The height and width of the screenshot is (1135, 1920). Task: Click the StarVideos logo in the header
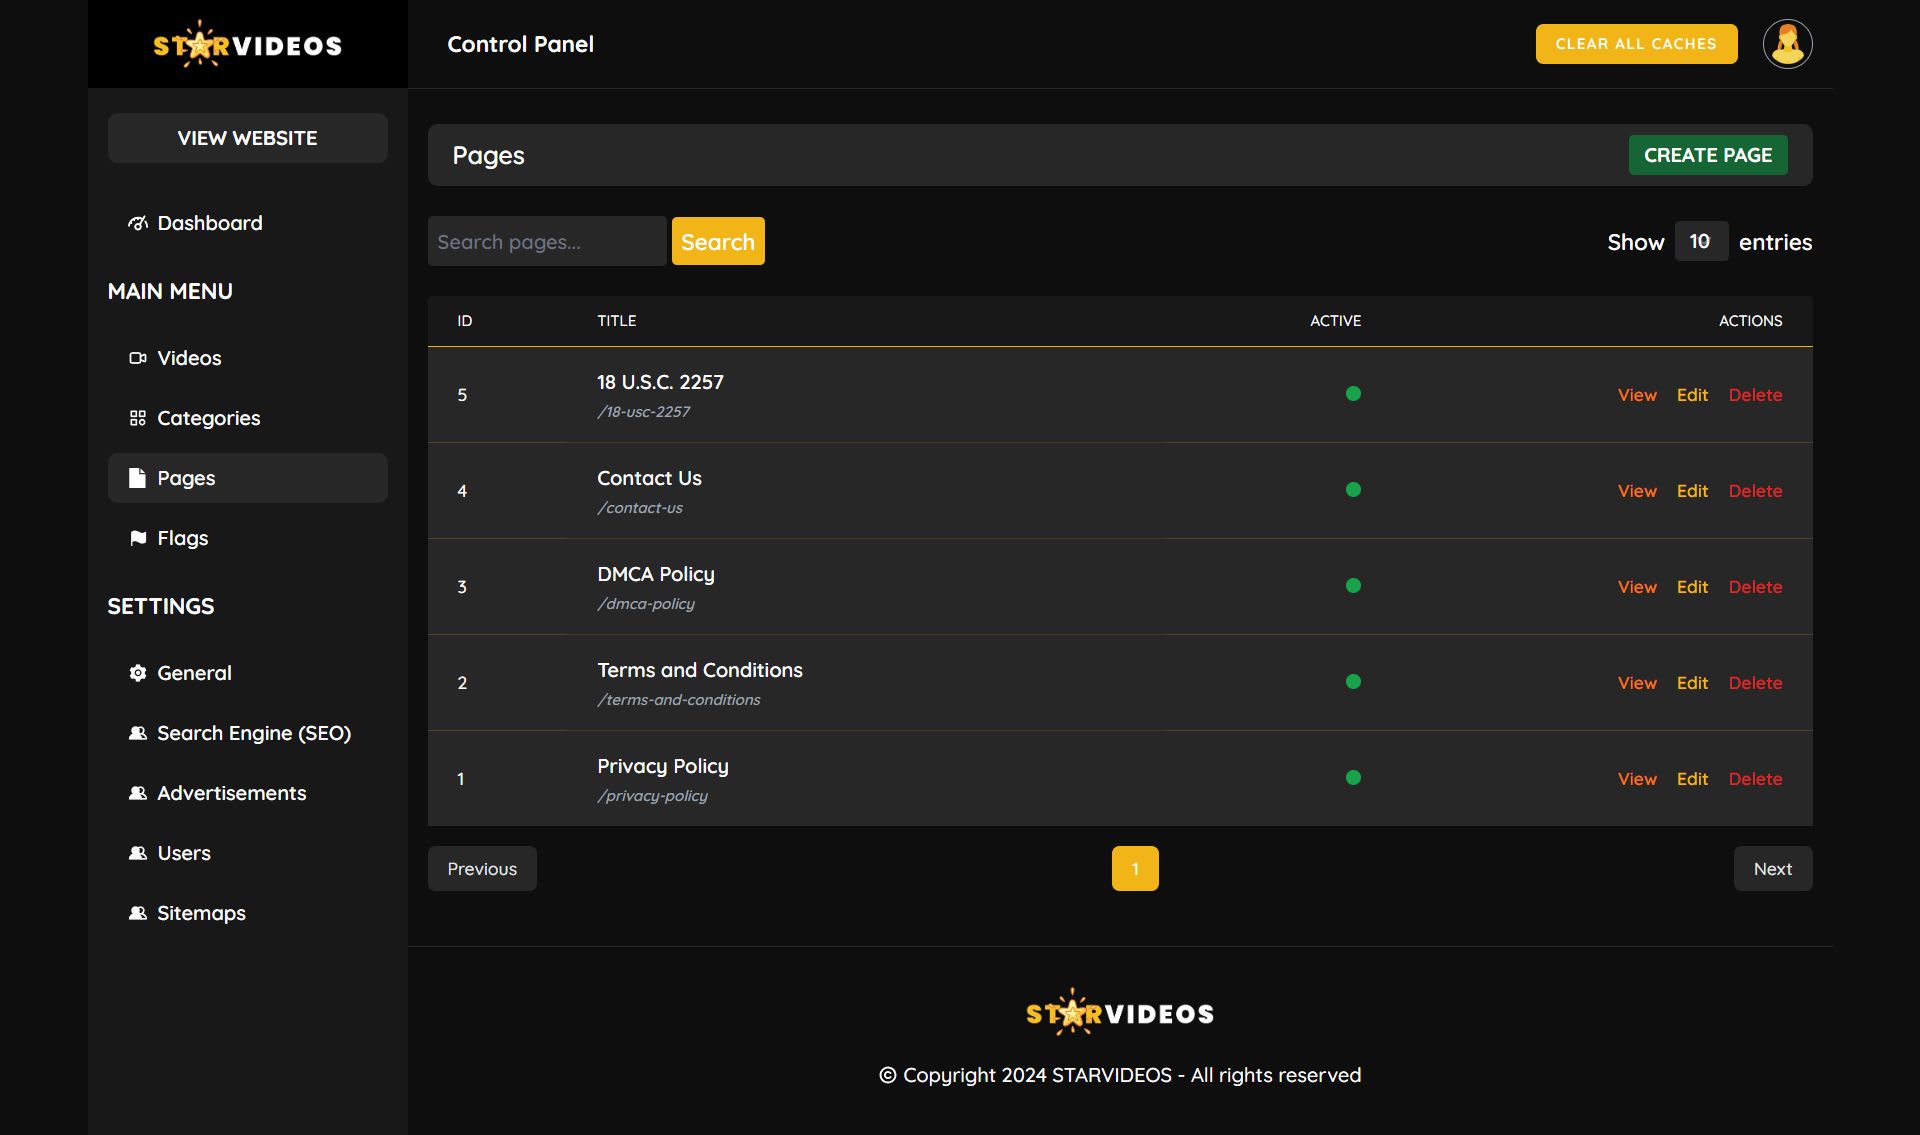(247, 45)
